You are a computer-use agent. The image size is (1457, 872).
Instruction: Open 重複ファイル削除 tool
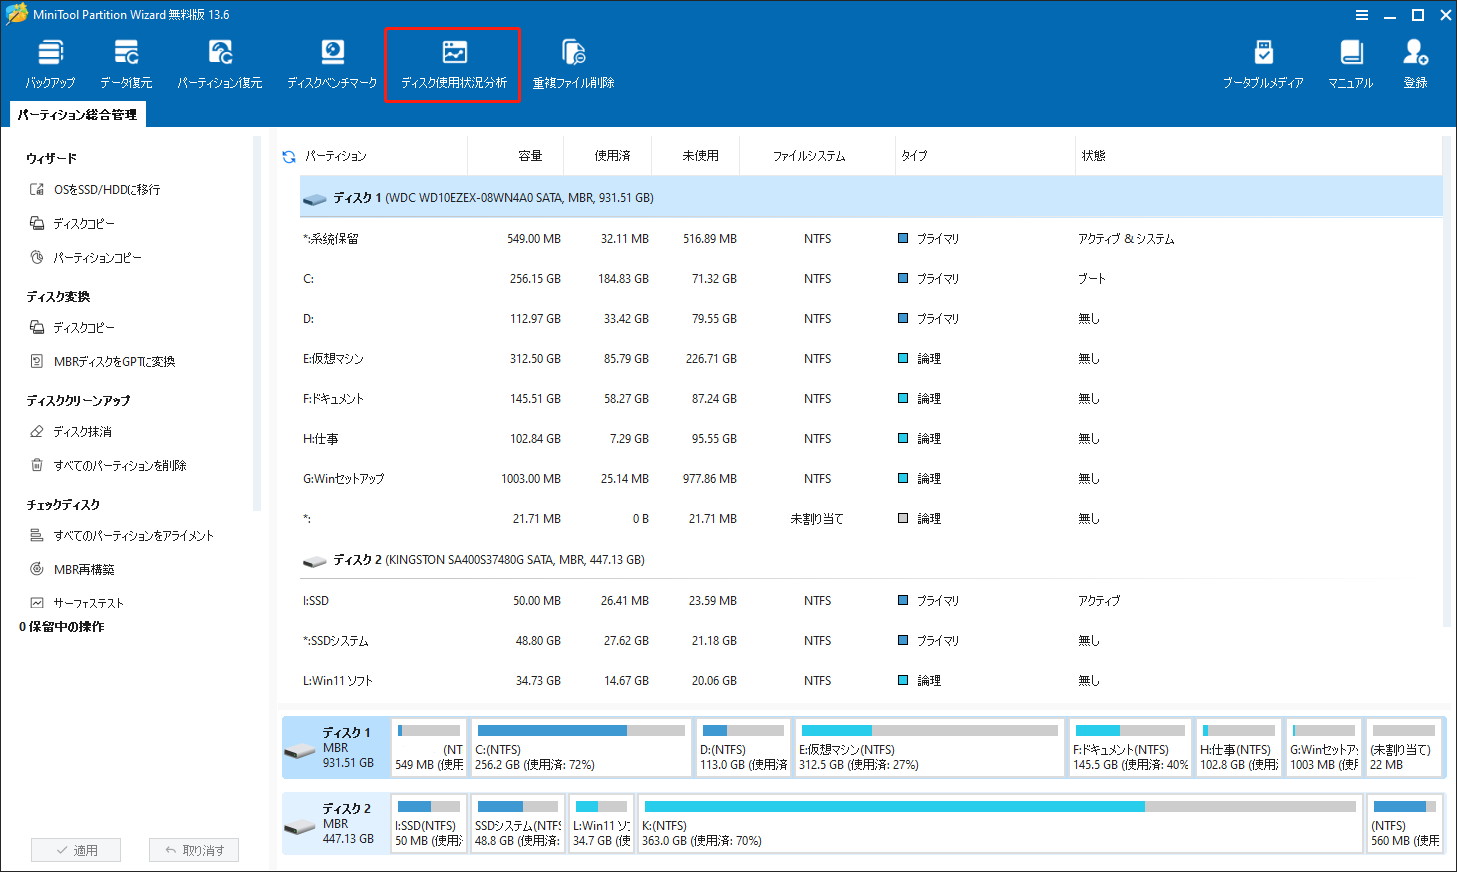click(x=573, y=64)
